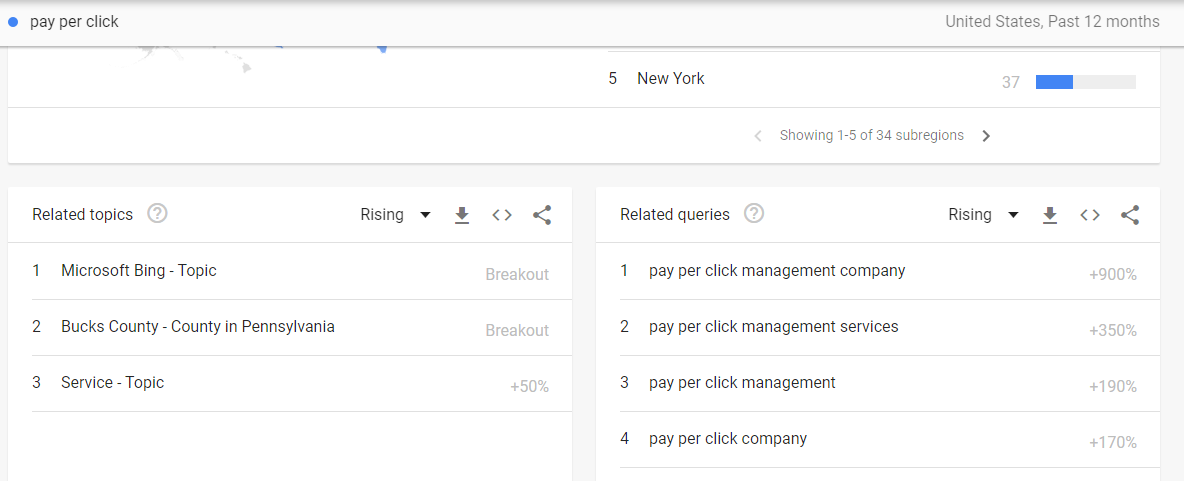Download Related queries CSV
Image resolution: width=1184 pixels, height=481 pixels.
(1050, 215)
